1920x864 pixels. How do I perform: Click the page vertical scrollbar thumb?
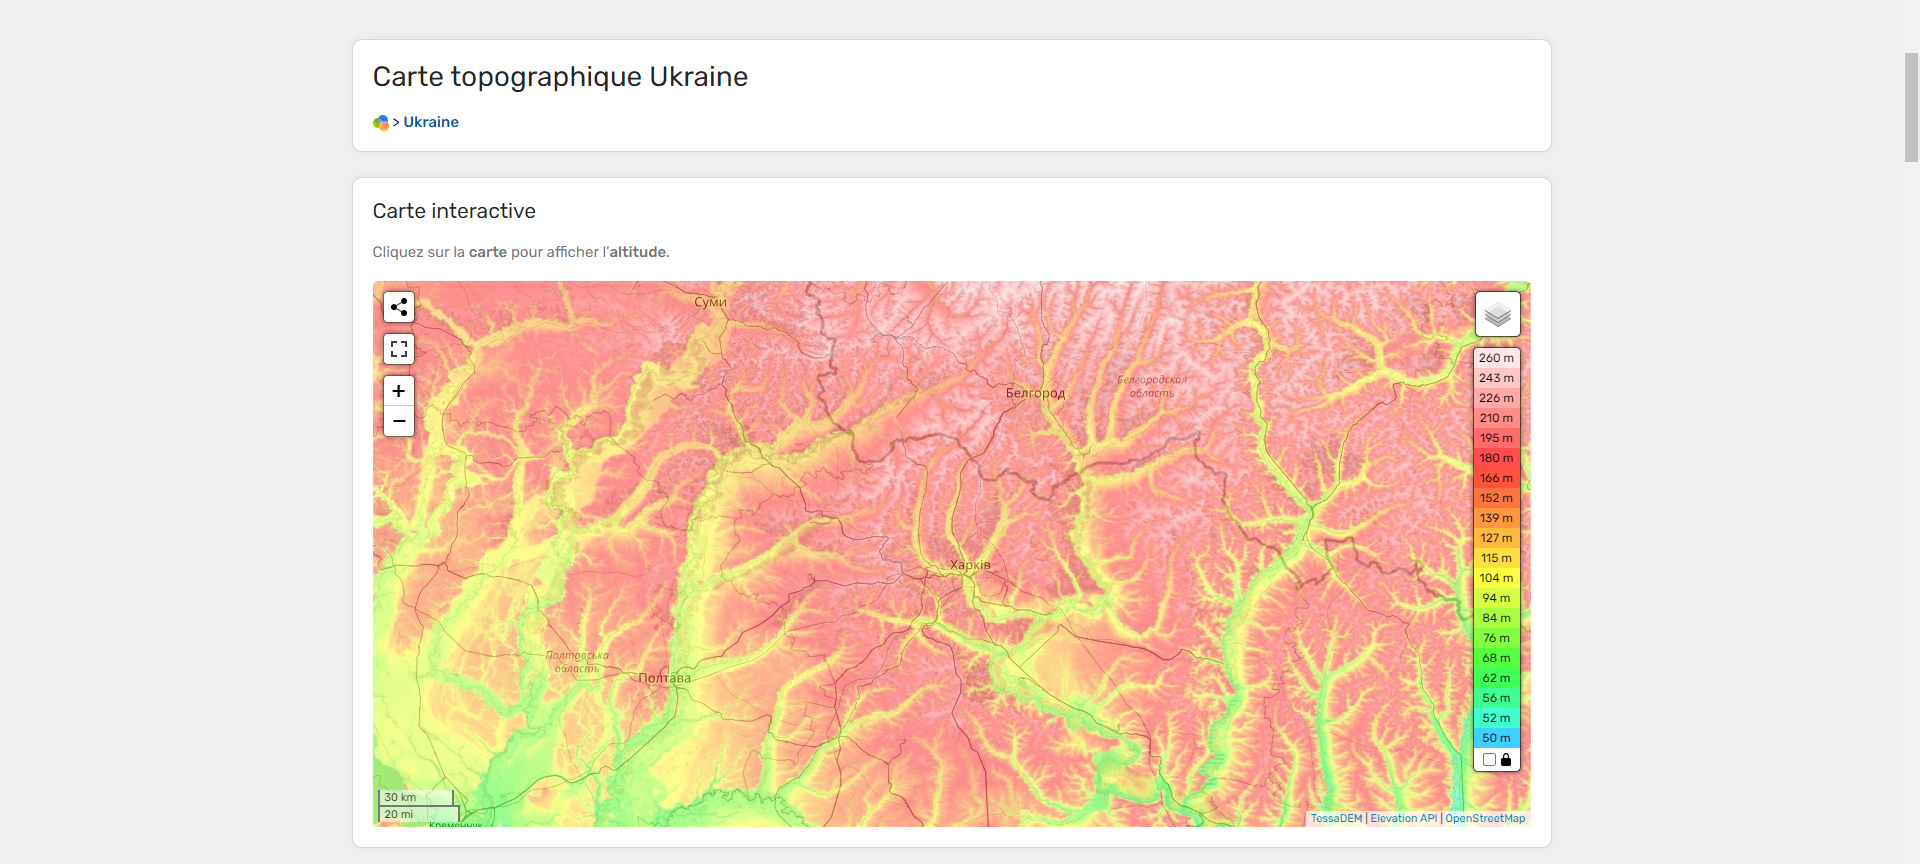click(x=1911, y=107)
